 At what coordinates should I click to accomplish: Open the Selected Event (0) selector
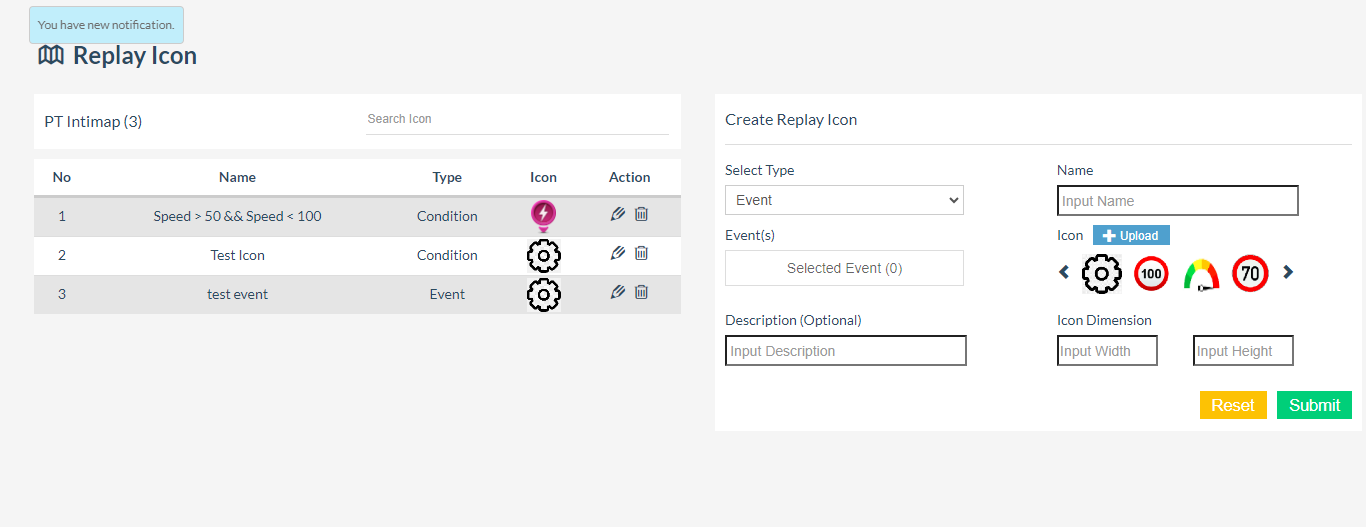coord(844,268)
